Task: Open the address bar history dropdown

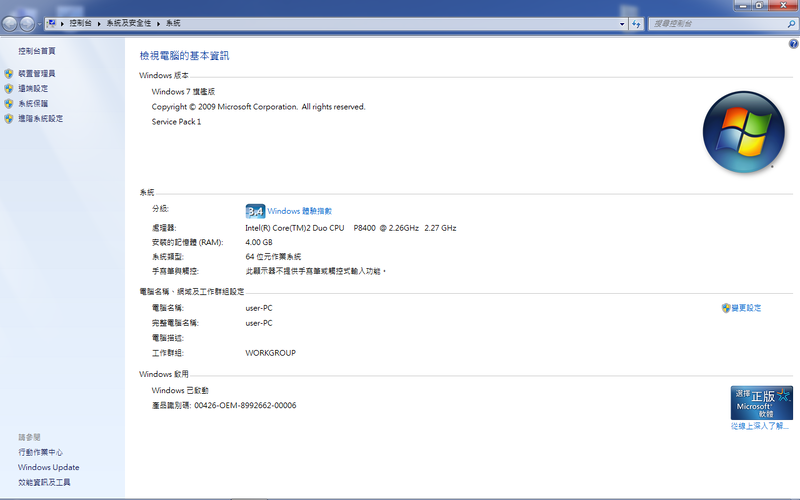Action: coord(622,23)
